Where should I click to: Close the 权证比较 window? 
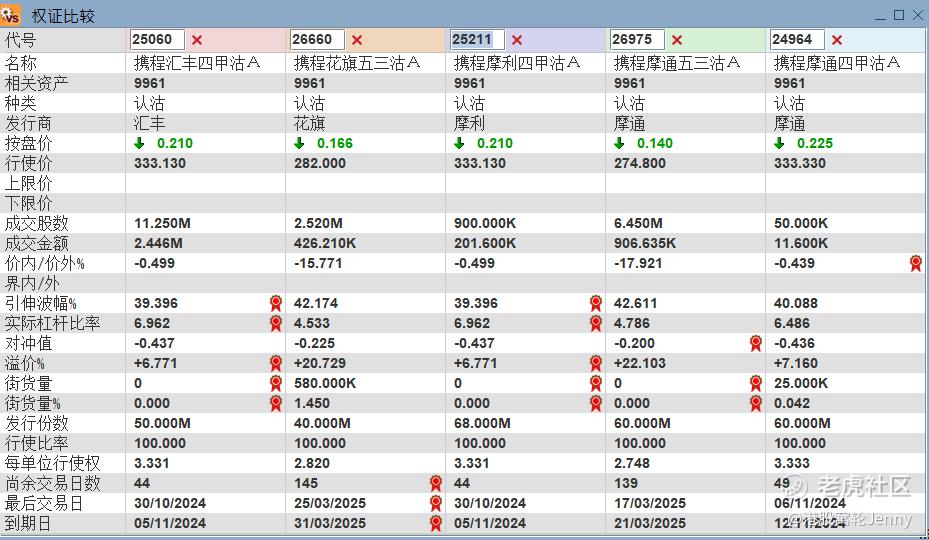(x=918, y=15)
